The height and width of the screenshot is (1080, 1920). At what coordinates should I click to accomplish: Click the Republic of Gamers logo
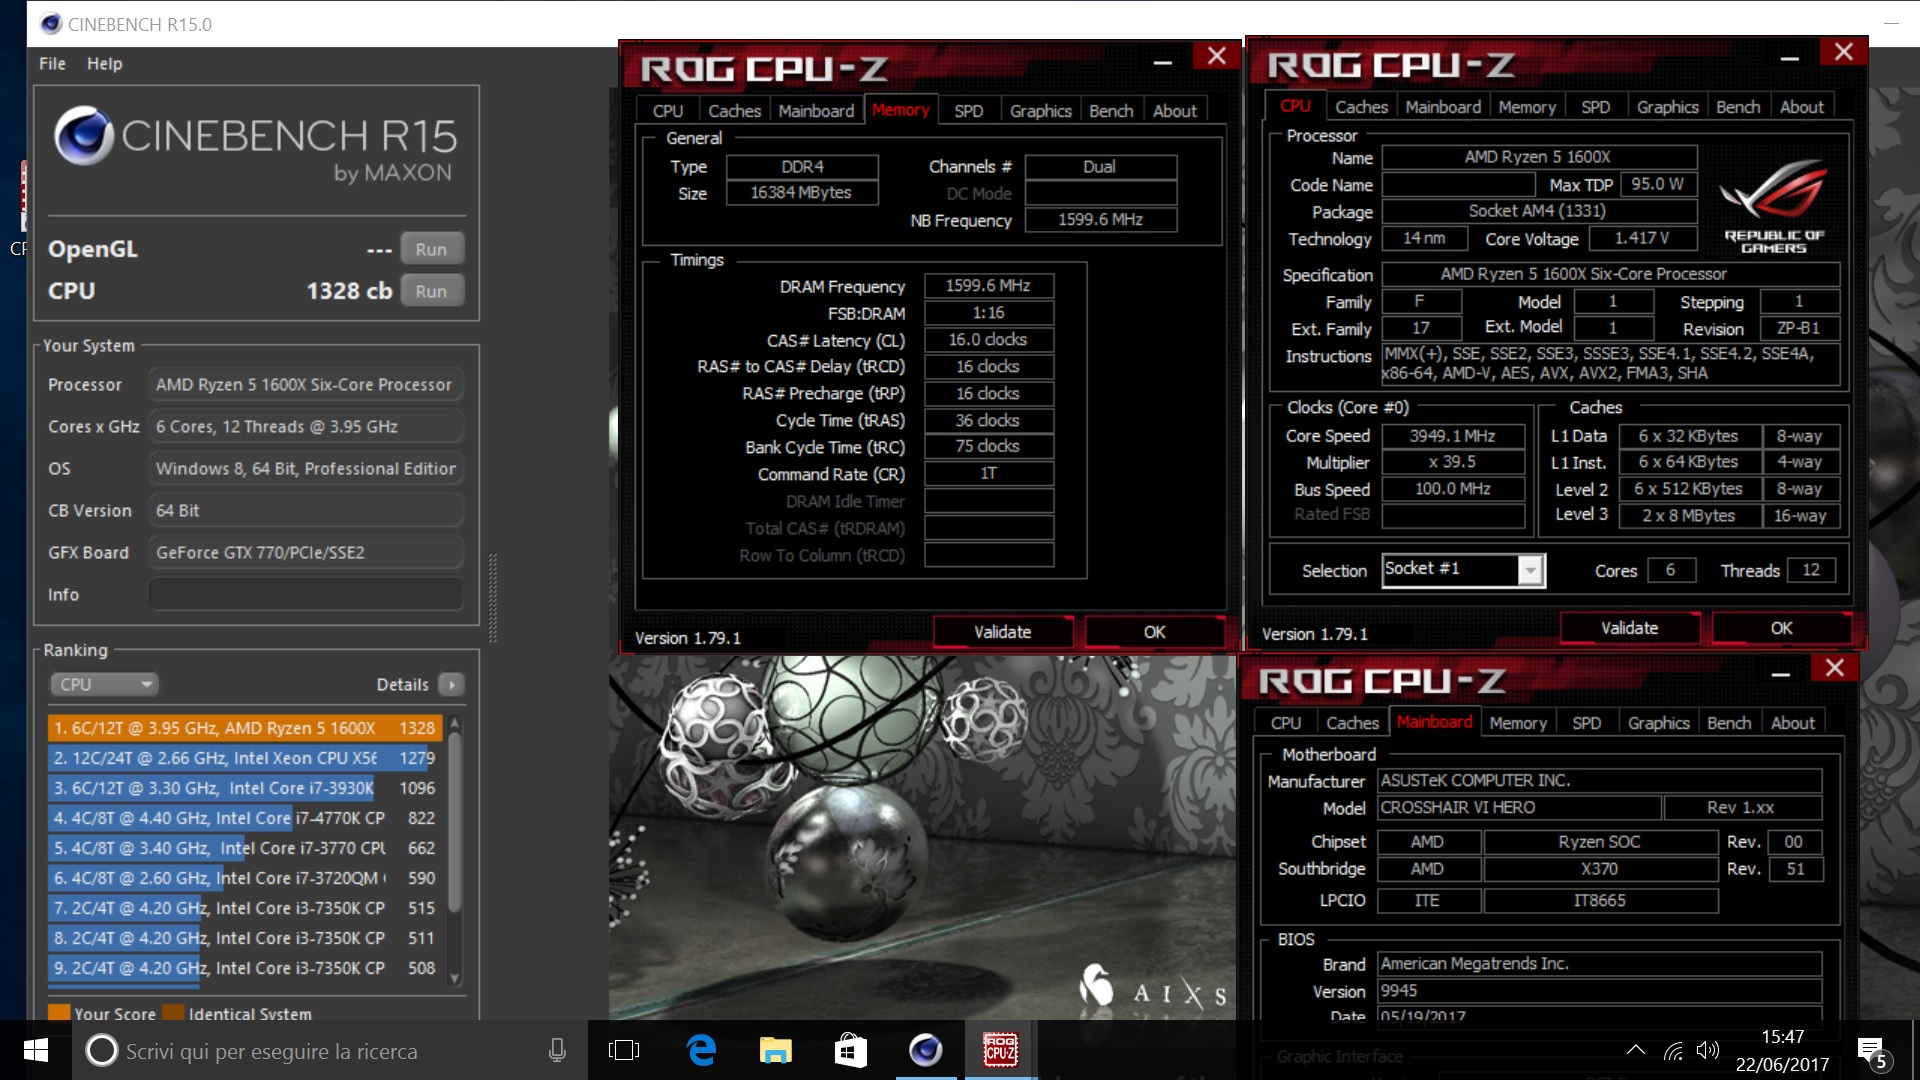[x=1774, y=206]
